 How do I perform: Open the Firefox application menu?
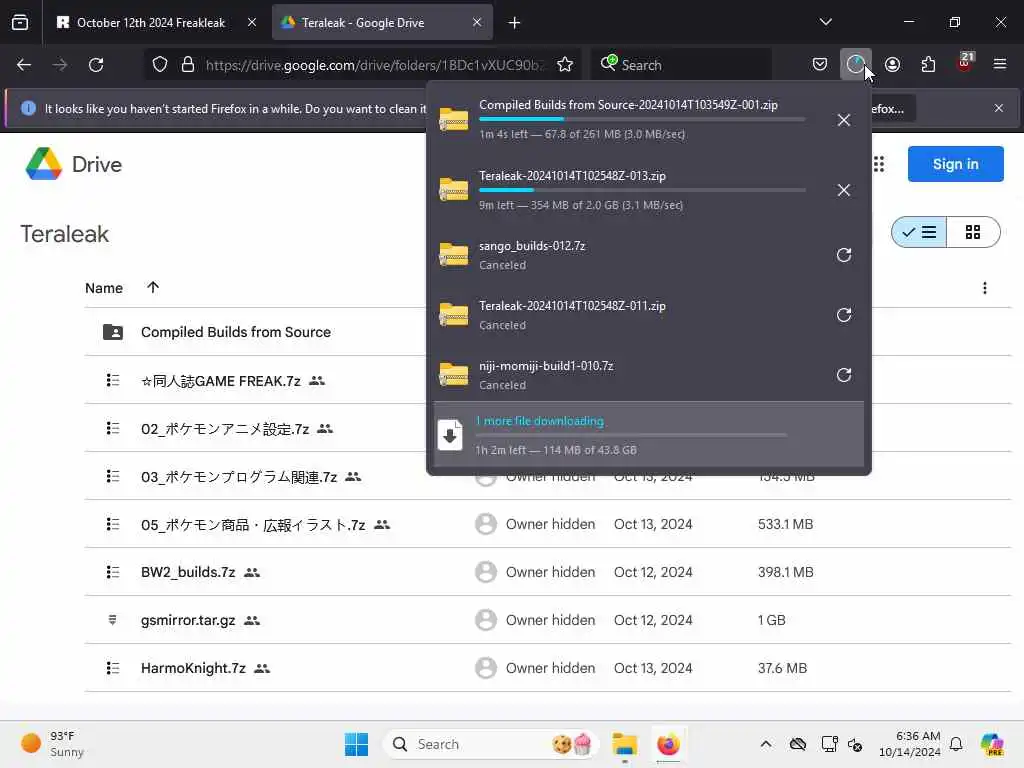(x=999, y=64)
